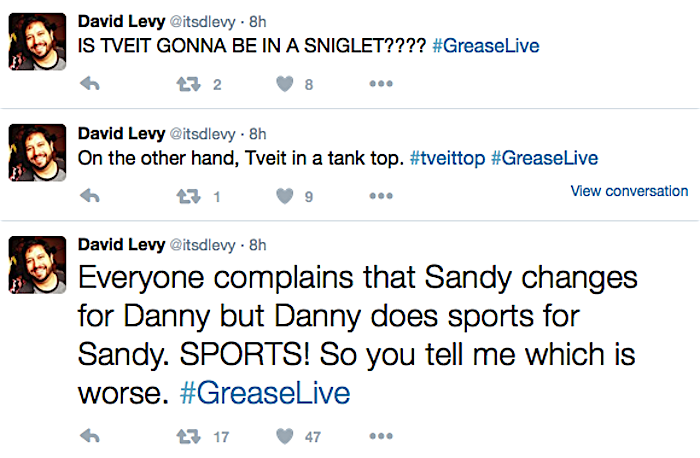Open the 8h timestamp on the Sandy tweet

(257, 245)
